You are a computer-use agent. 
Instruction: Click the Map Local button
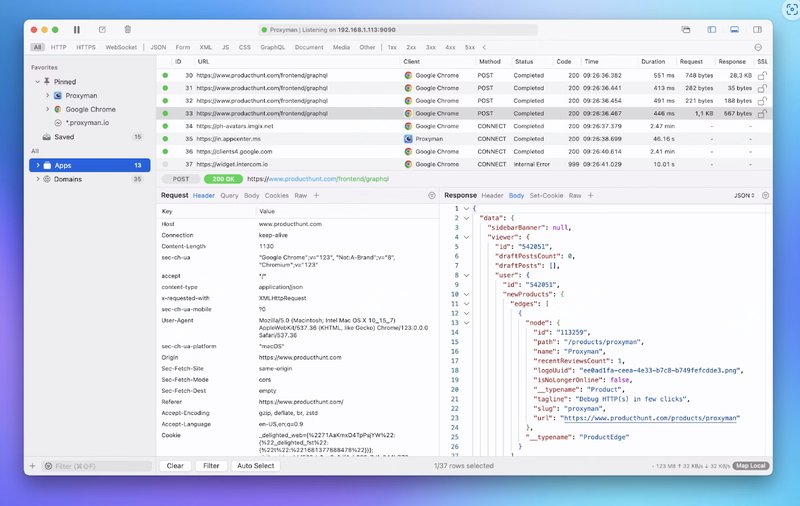751,466
